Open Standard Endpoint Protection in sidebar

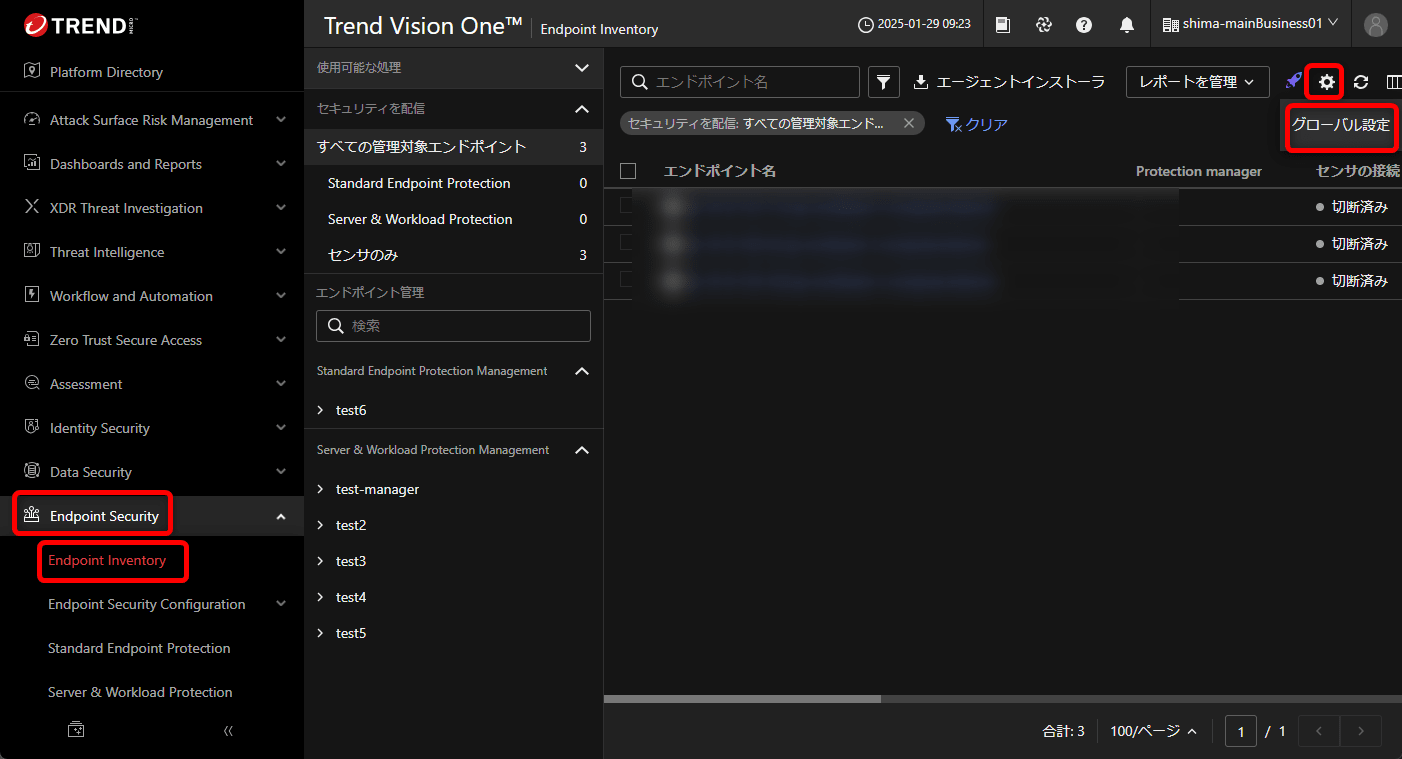point(139,648)
